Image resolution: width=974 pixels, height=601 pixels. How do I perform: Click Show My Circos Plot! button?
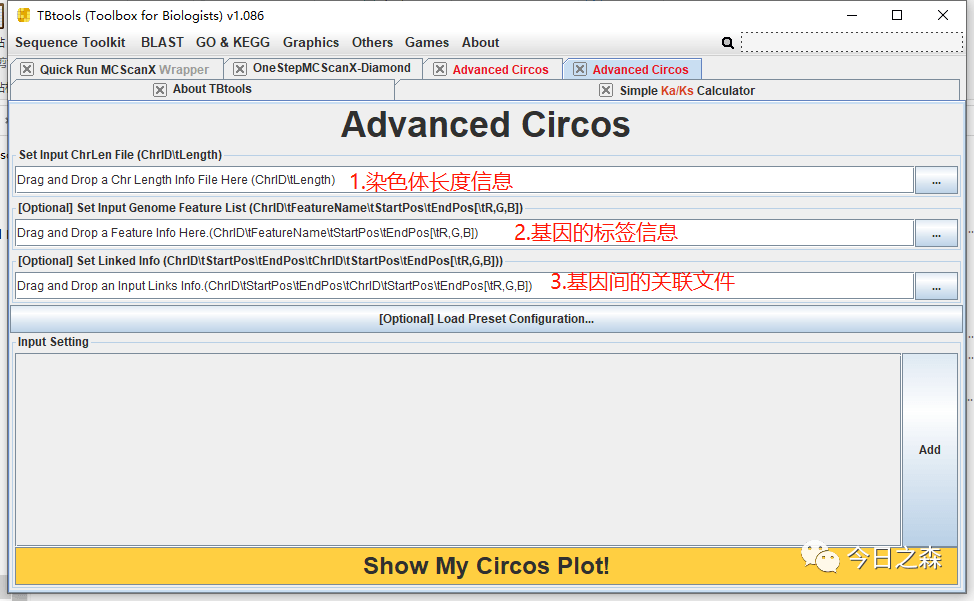click(x=486, y=566)
